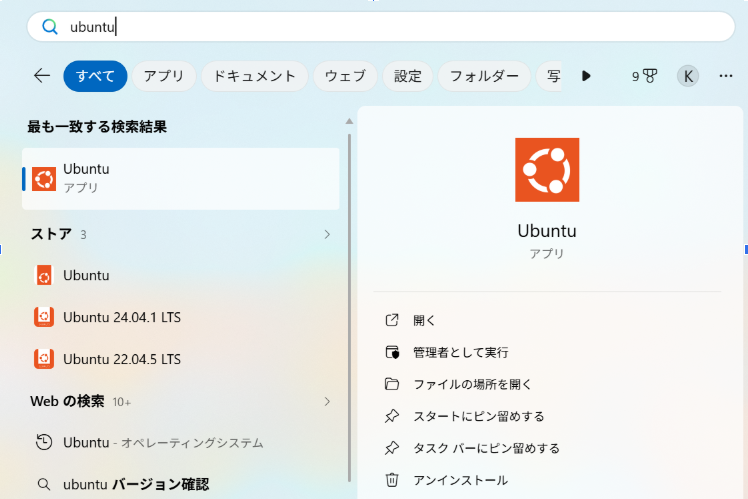Image resolution: width=748 pixels, height=499 pixels.
Task: Select the Ubuntu 22.04.5 LTS store result
Action: 181,359
